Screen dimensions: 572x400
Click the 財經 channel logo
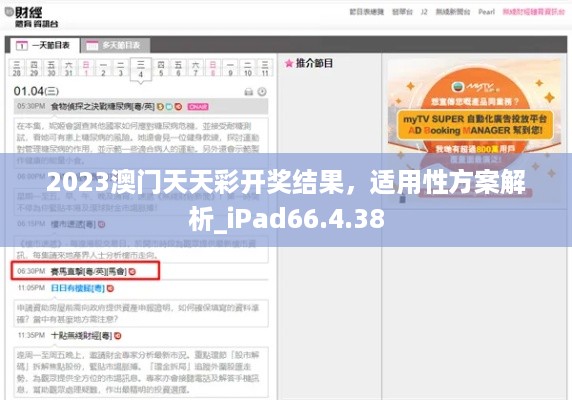[32, 17]
